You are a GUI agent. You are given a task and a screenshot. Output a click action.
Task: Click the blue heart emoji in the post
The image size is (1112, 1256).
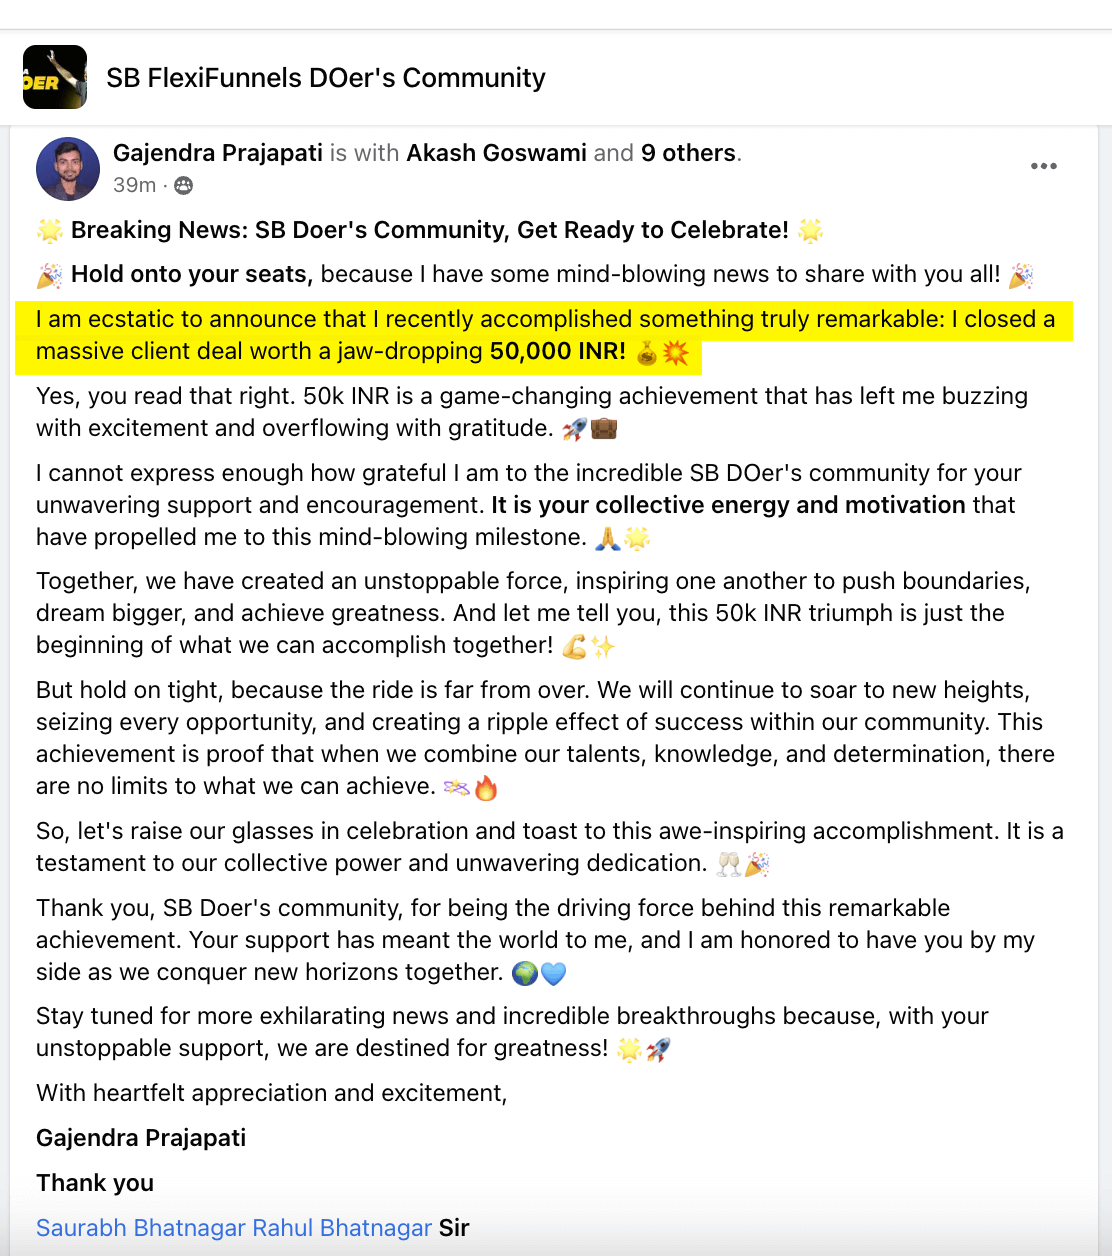(x=553, y=973)
